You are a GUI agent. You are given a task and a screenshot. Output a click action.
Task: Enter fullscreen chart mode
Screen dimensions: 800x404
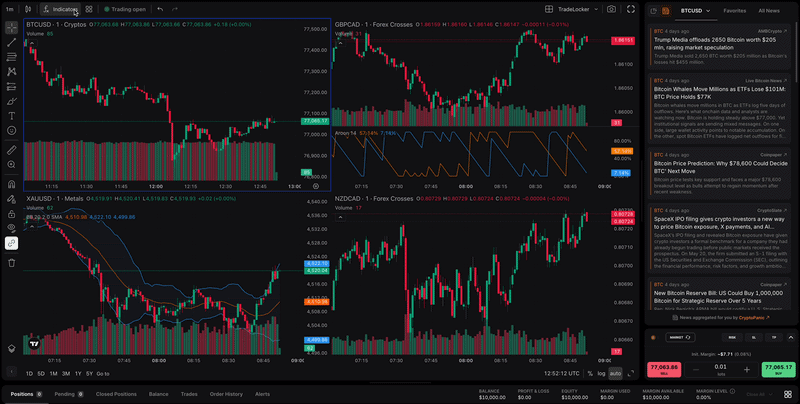(x=631, y=9)
